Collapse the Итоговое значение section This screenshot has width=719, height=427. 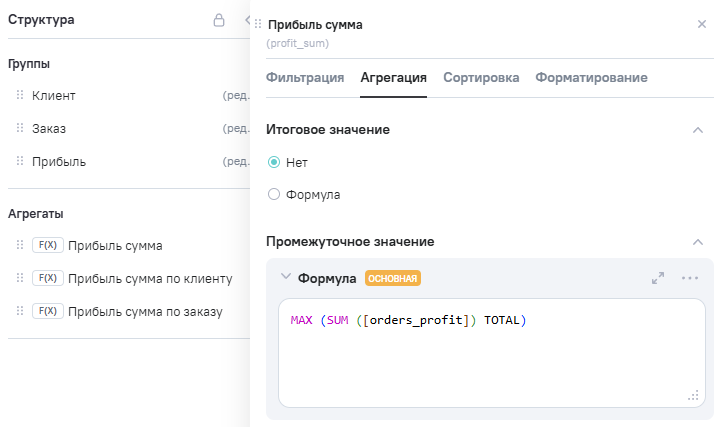click(697, 130)
